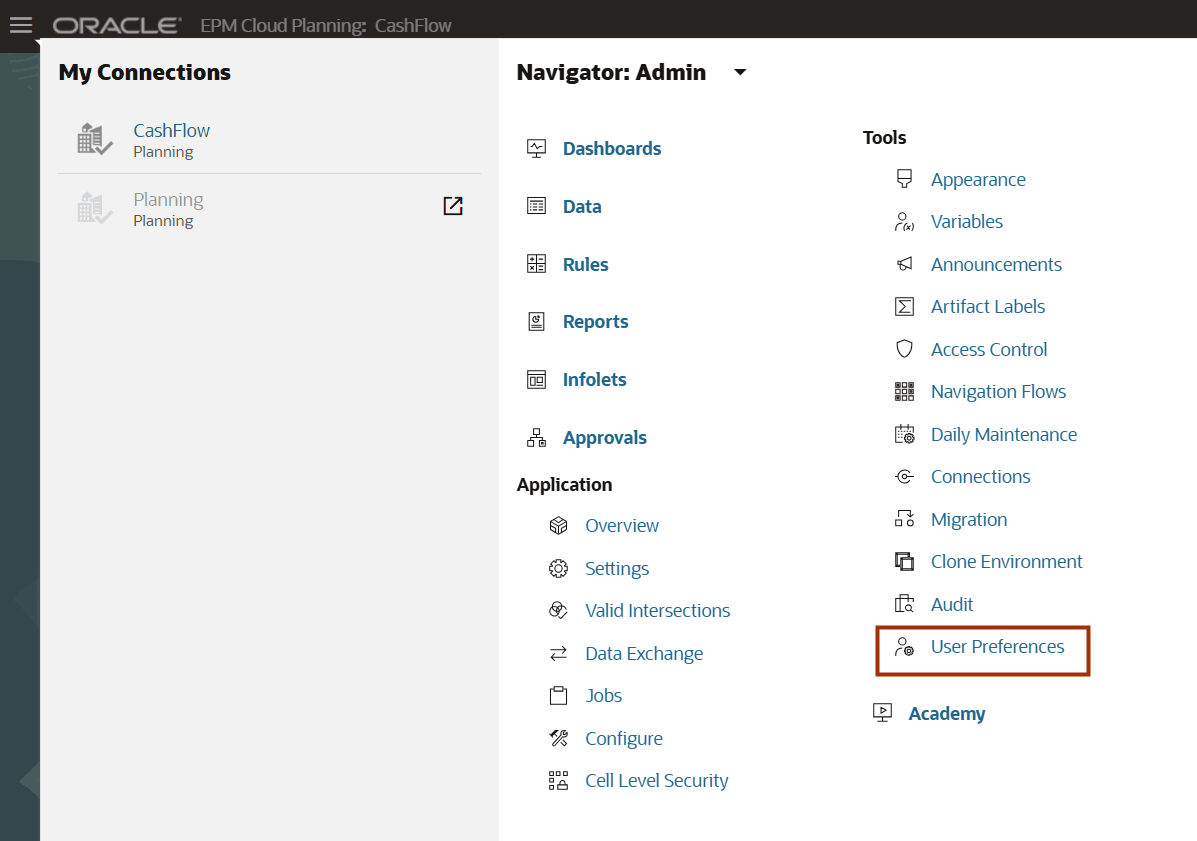Screen dimensions: 1197x841
Task: Open the Jobs link
Action: tap(603, 695)
